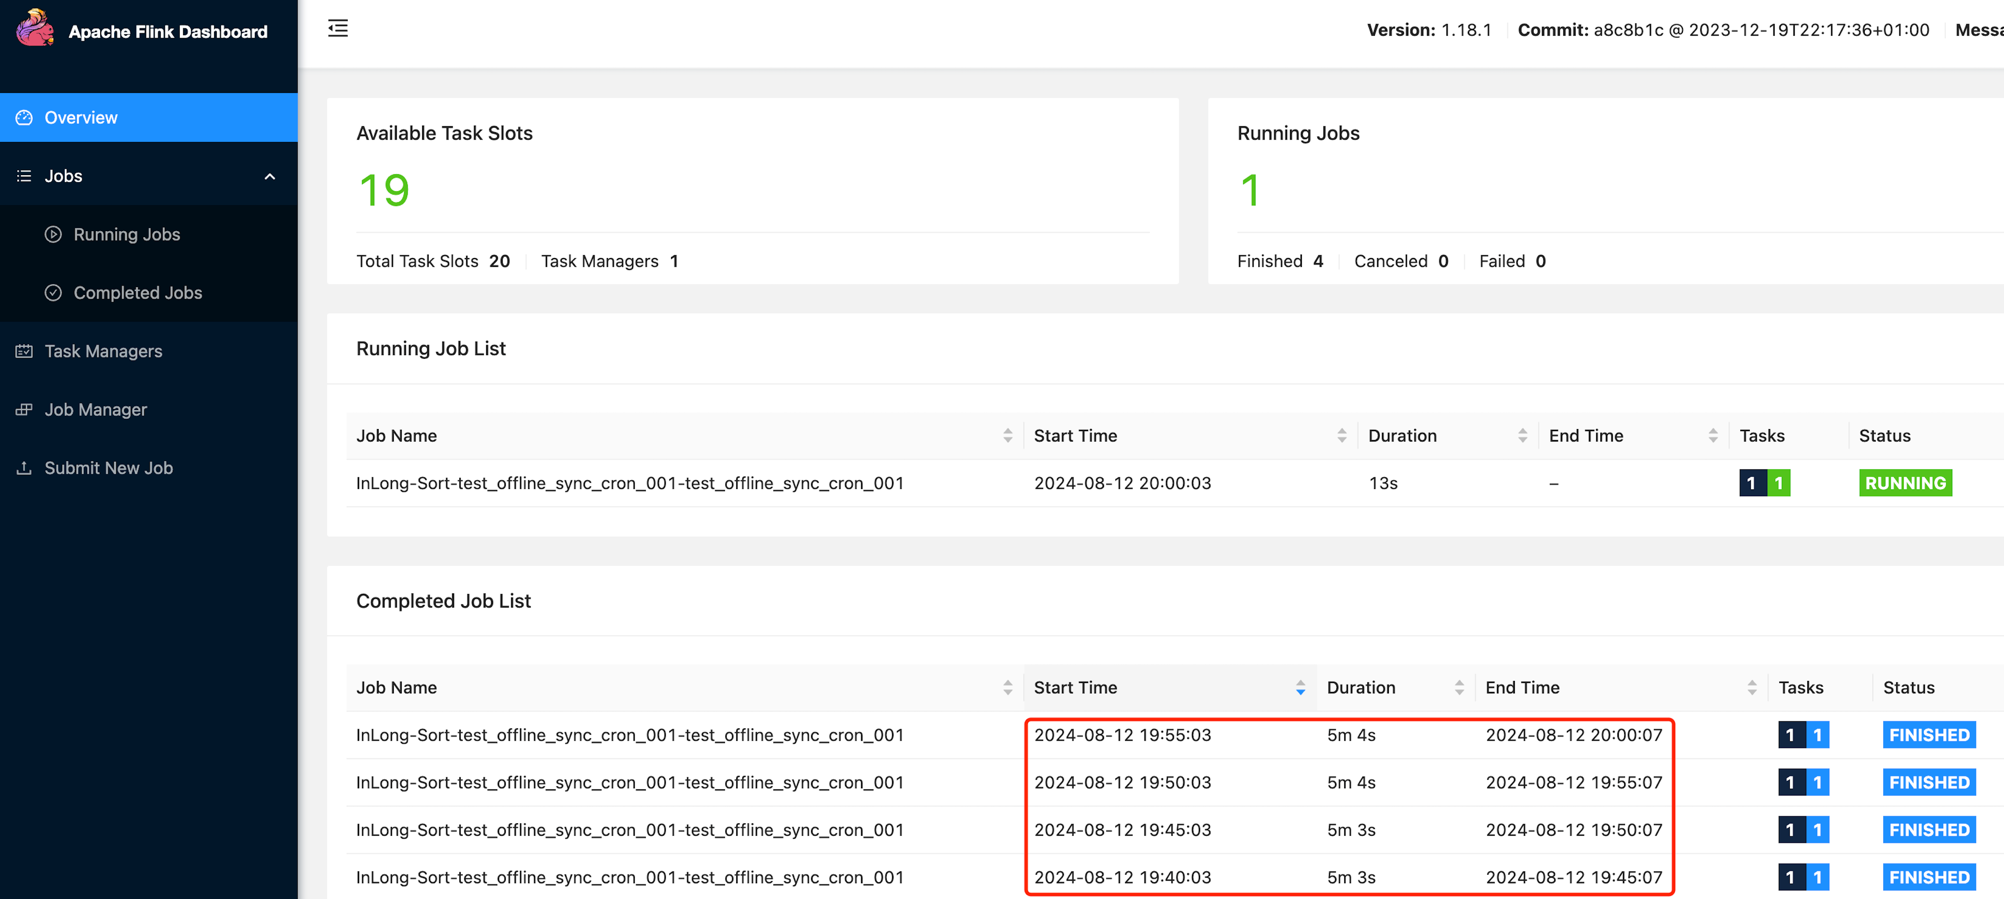Open the Completed Jobs menu item
This screenshot has width=2004, height=899.
coord(137,293)
